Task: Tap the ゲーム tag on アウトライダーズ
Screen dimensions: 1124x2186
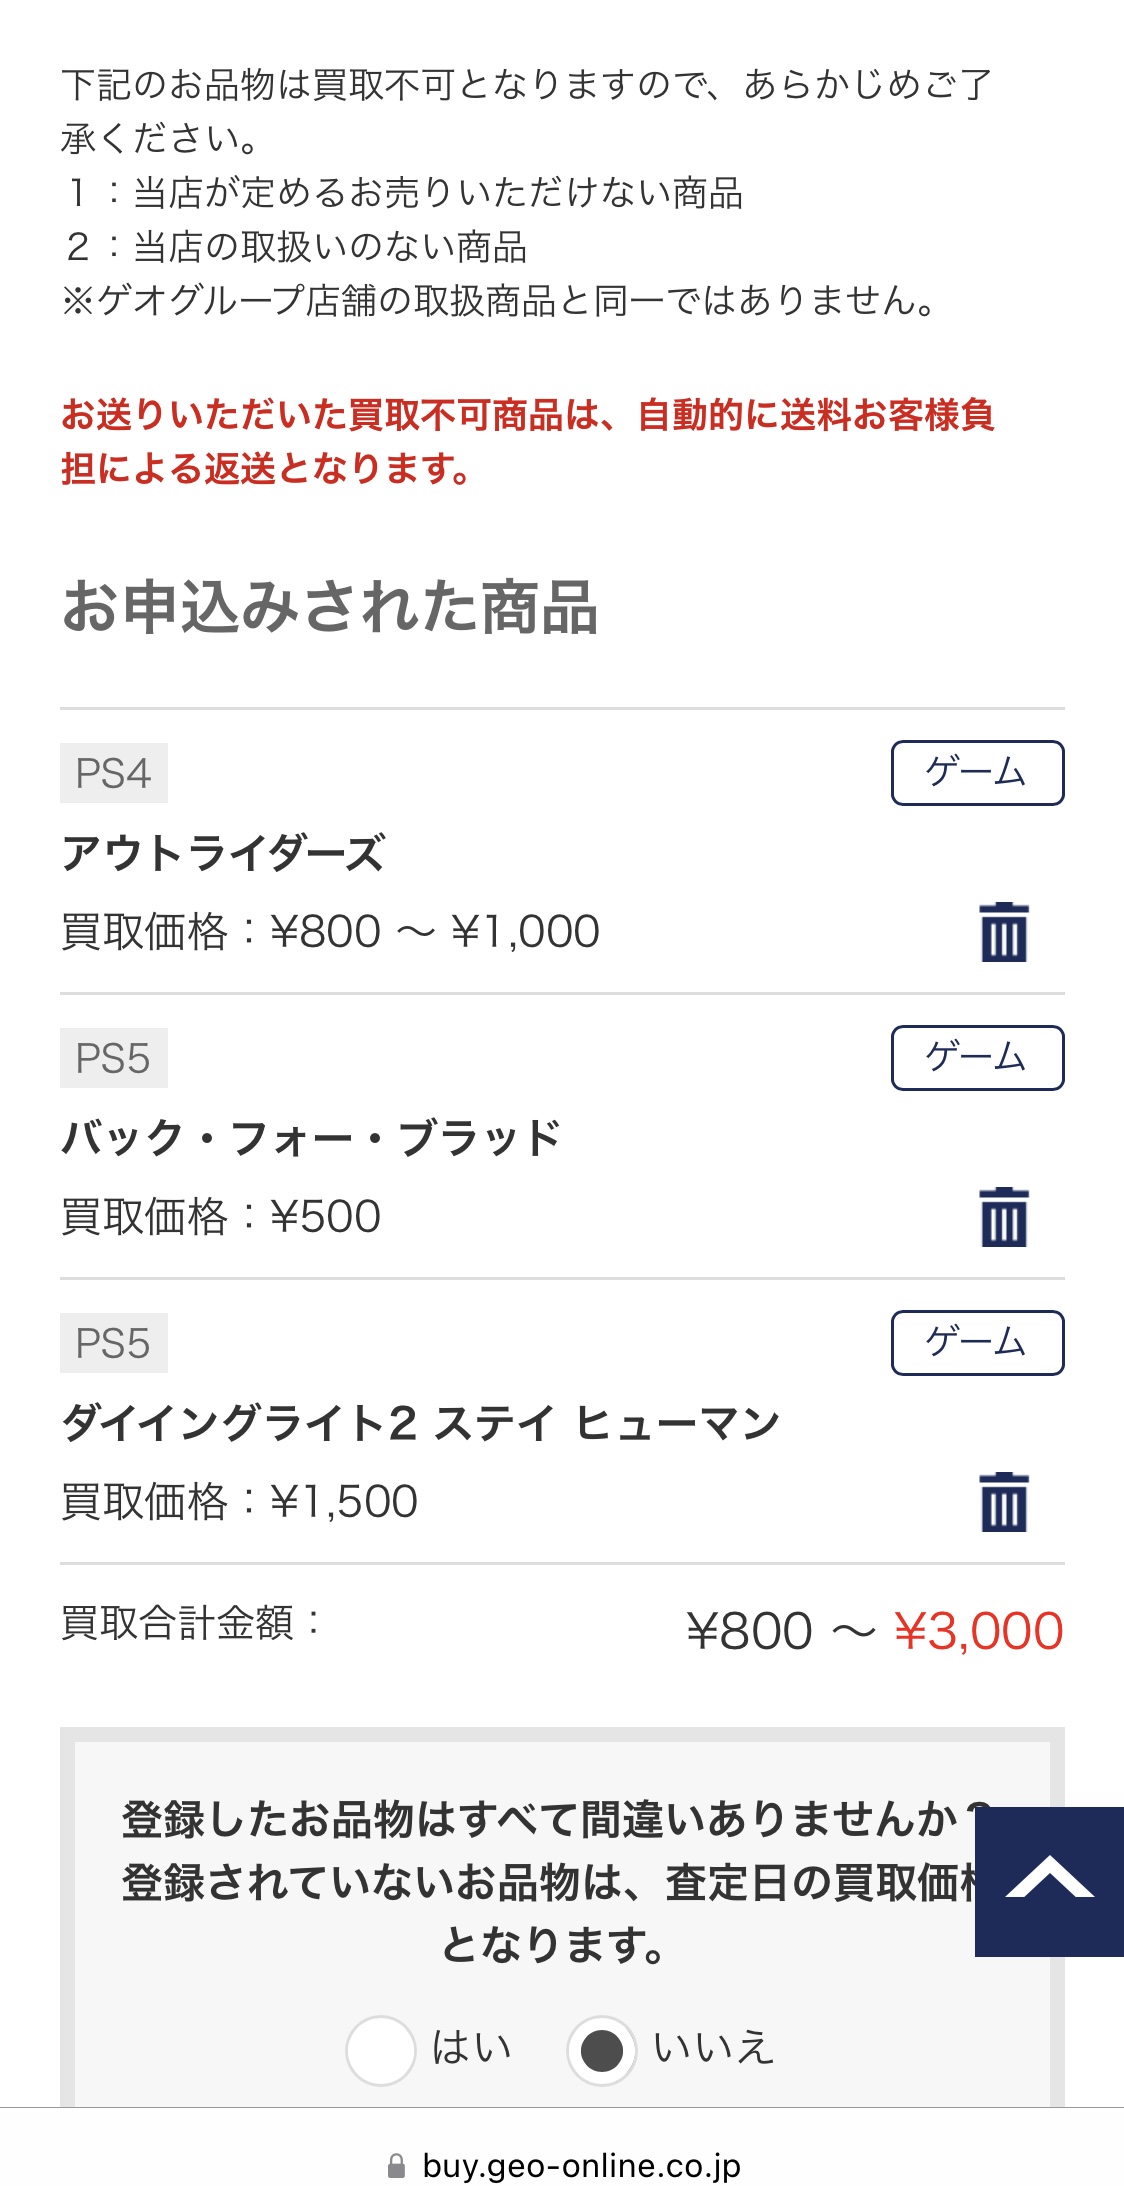Action: click(x=977, y=773)
